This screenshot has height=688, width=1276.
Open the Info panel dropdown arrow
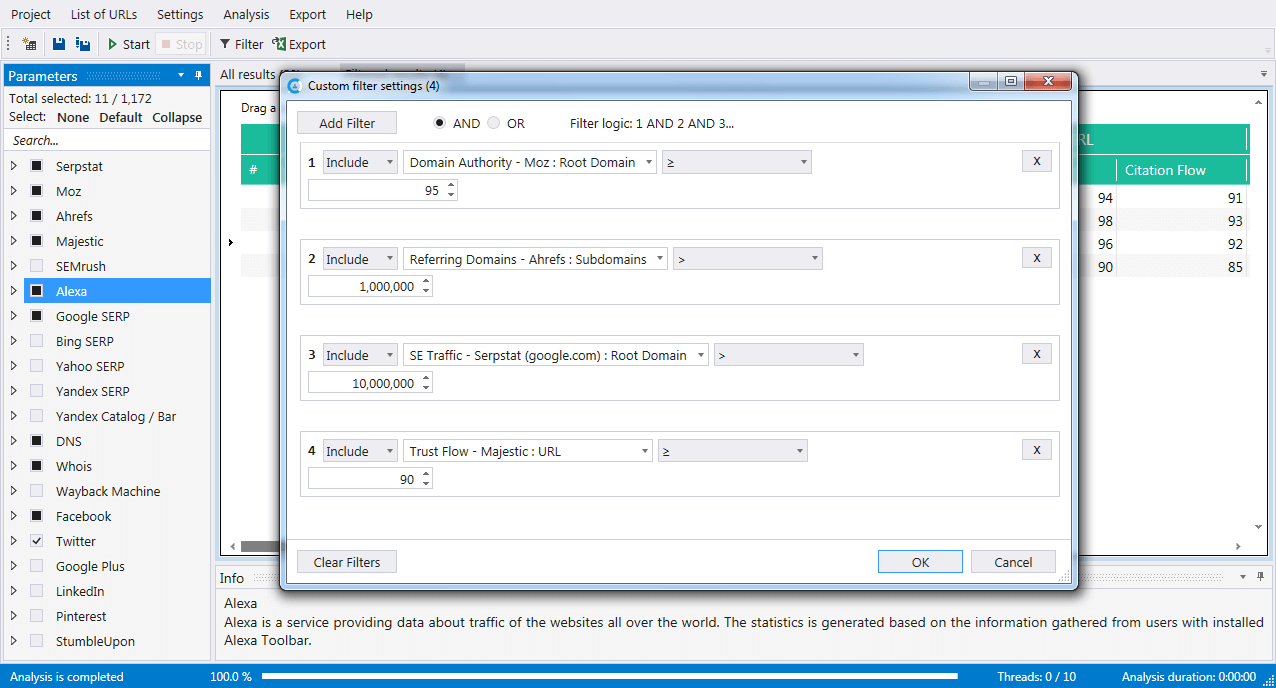pos(1243,577)
